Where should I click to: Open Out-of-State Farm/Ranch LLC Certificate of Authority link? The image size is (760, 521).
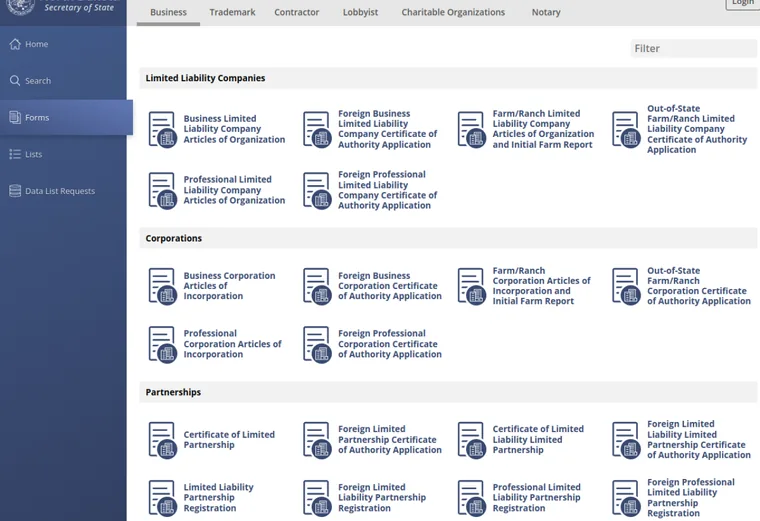[x=697, y=129]
